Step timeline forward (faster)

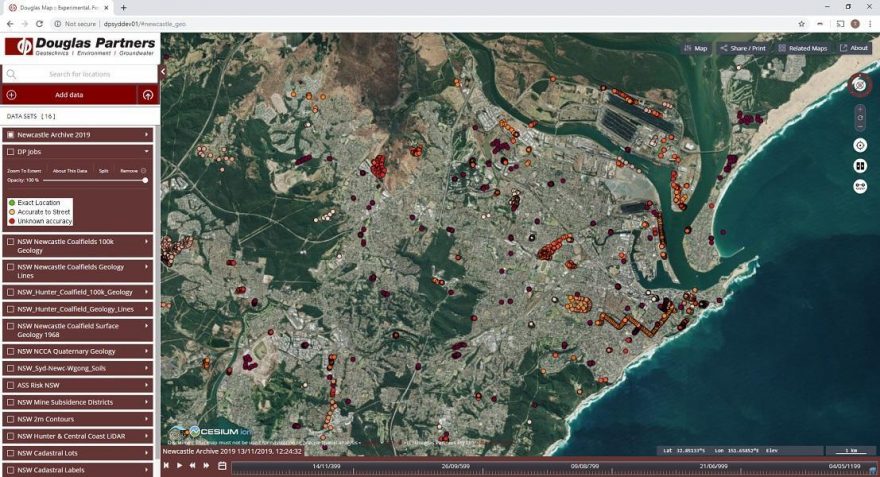[207, 465]
